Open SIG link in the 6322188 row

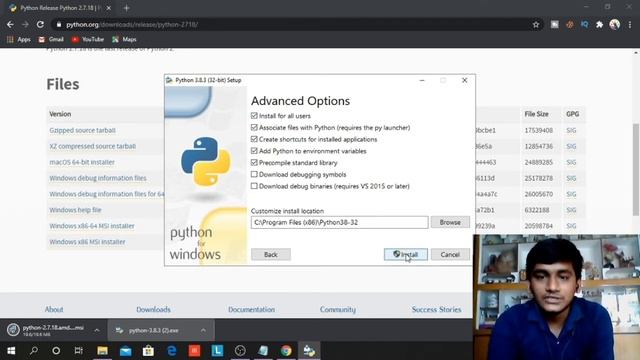click(x=571, y=210)
